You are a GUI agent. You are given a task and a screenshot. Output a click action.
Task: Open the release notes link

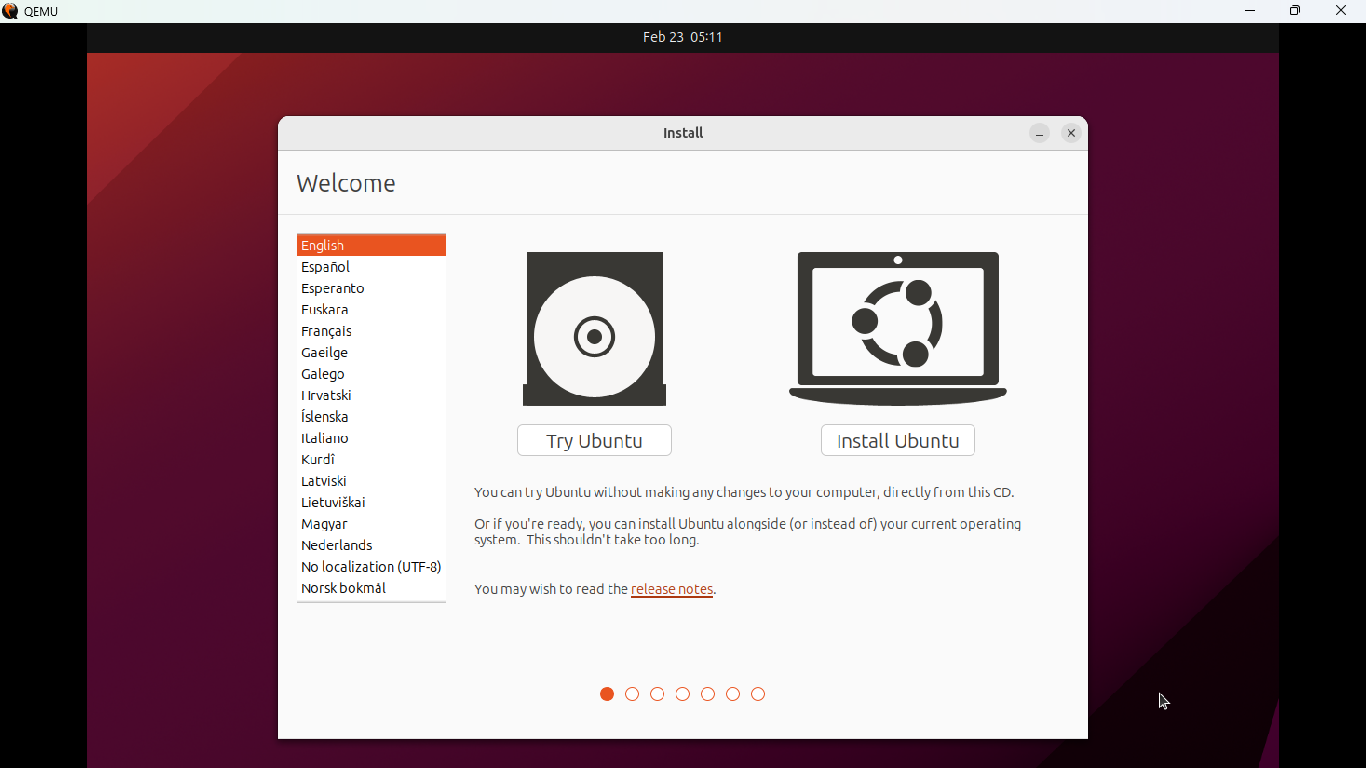[x=672, y=589]
